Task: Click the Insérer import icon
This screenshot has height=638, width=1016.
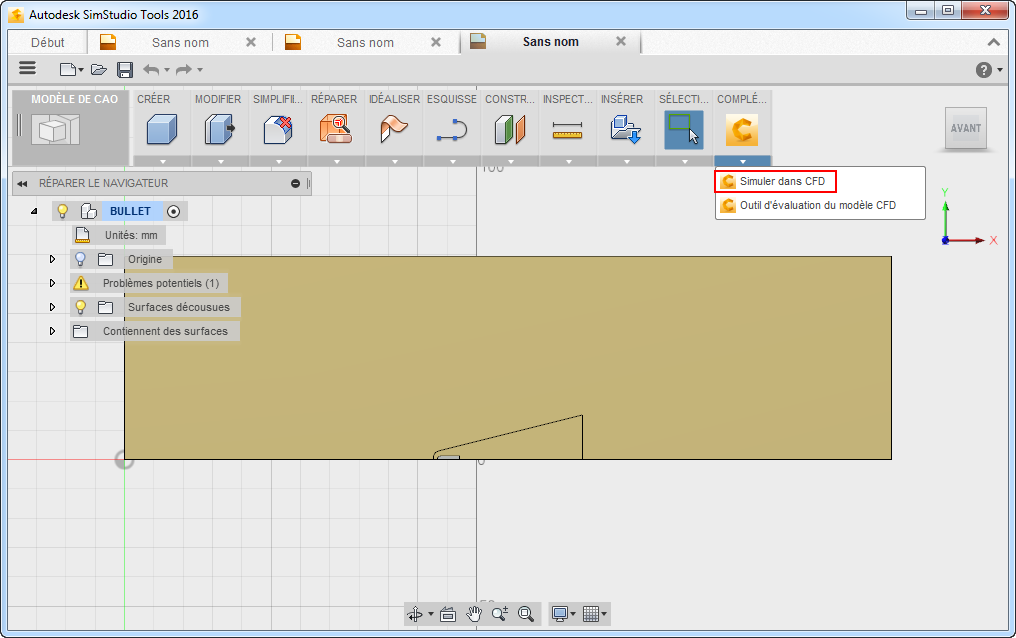Action: [626, 129]
